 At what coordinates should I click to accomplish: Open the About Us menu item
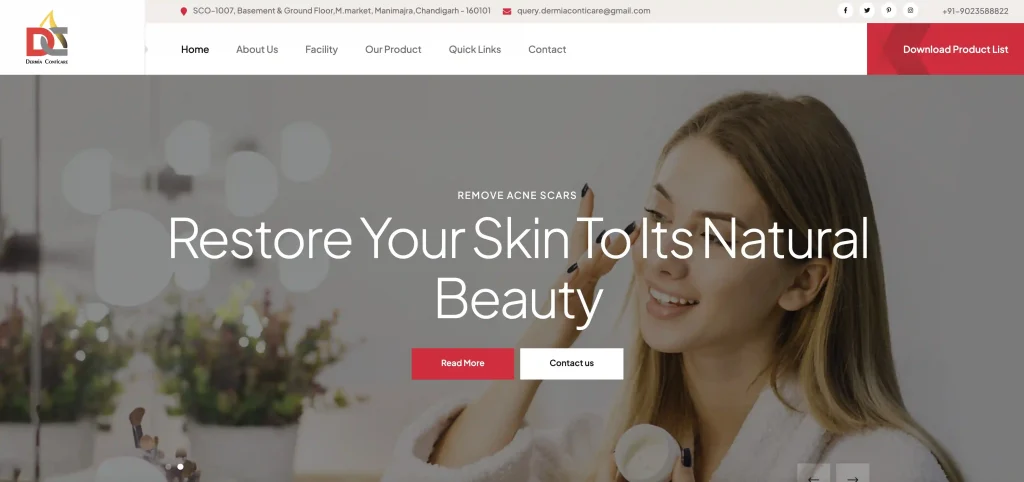pos(257,50)
